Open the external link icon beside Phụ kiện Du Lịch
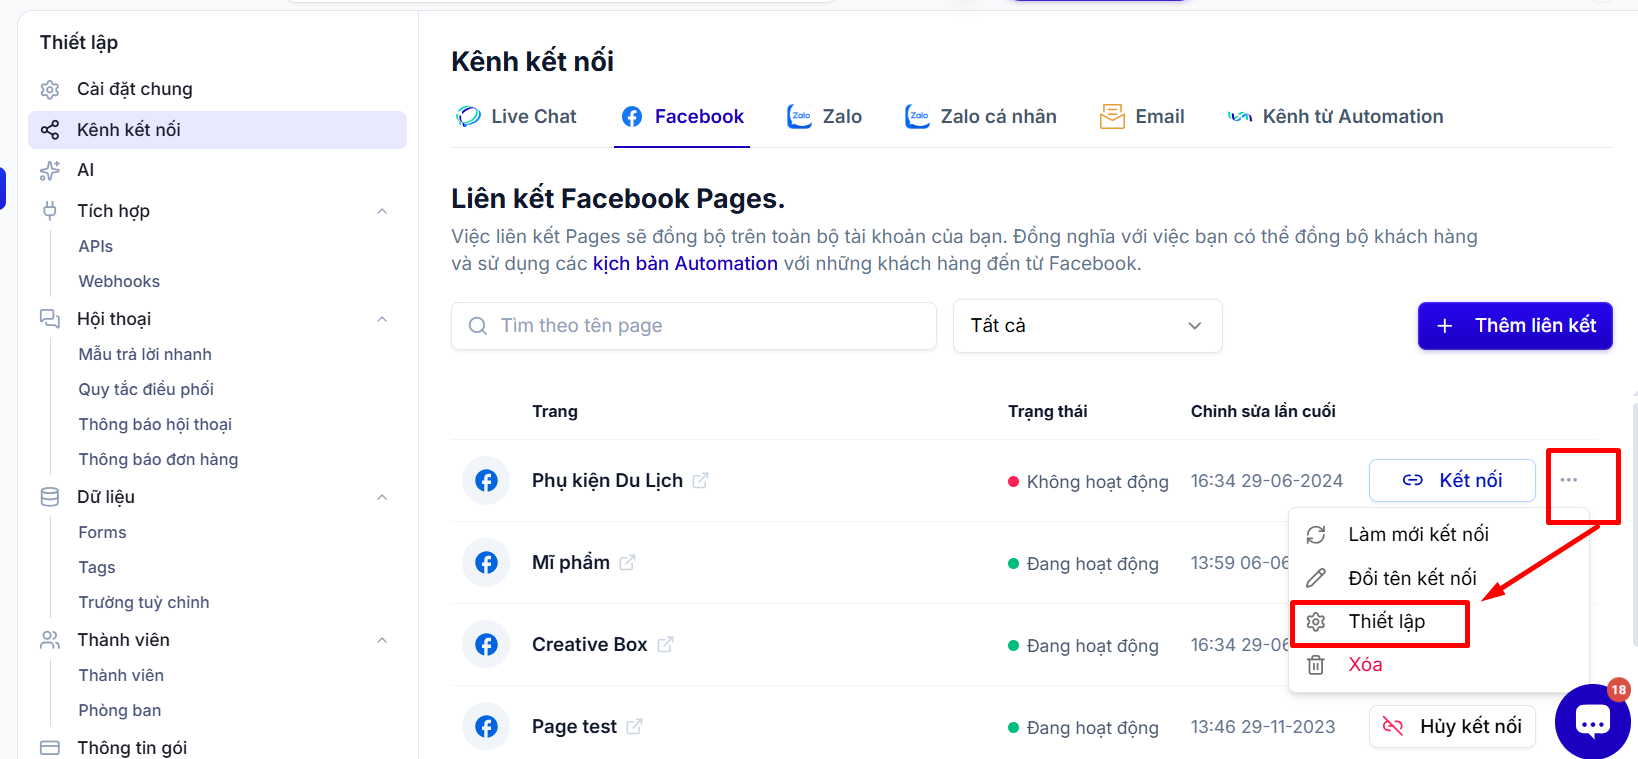 pyautogui.click(x=700, y=481)
